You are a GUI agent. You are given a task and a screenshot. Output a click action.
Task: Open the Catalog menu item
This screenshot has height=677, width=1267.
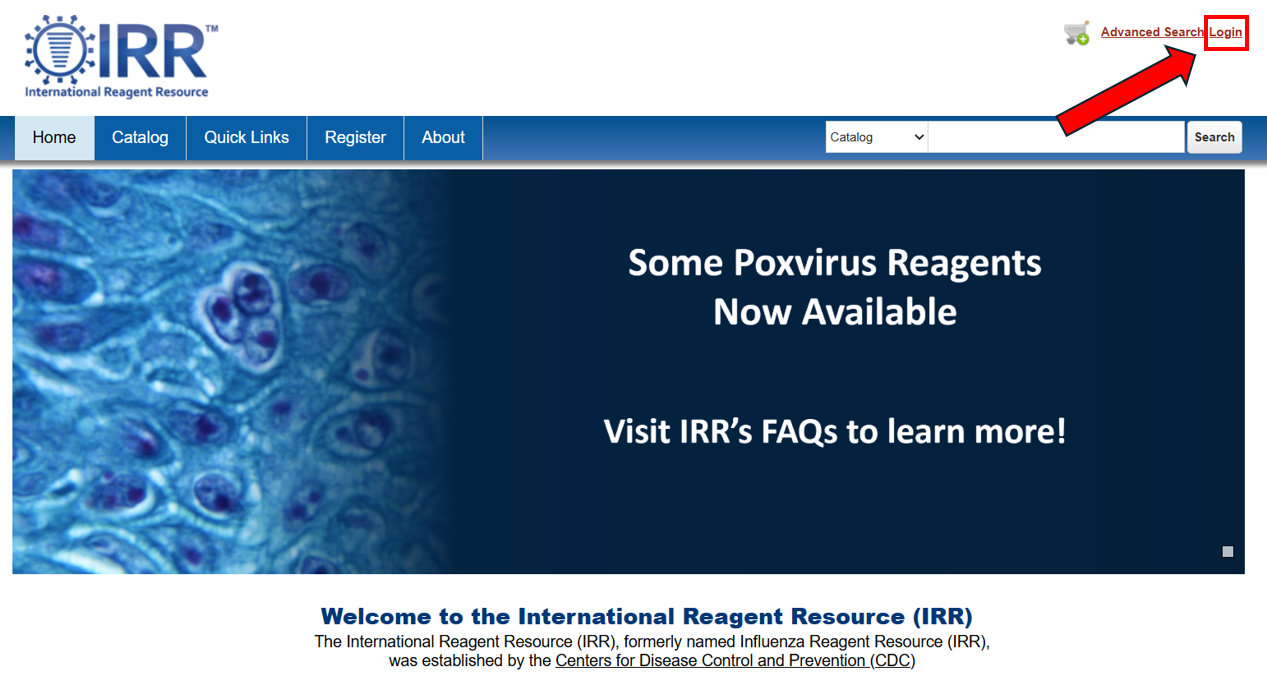click(140, 138)
